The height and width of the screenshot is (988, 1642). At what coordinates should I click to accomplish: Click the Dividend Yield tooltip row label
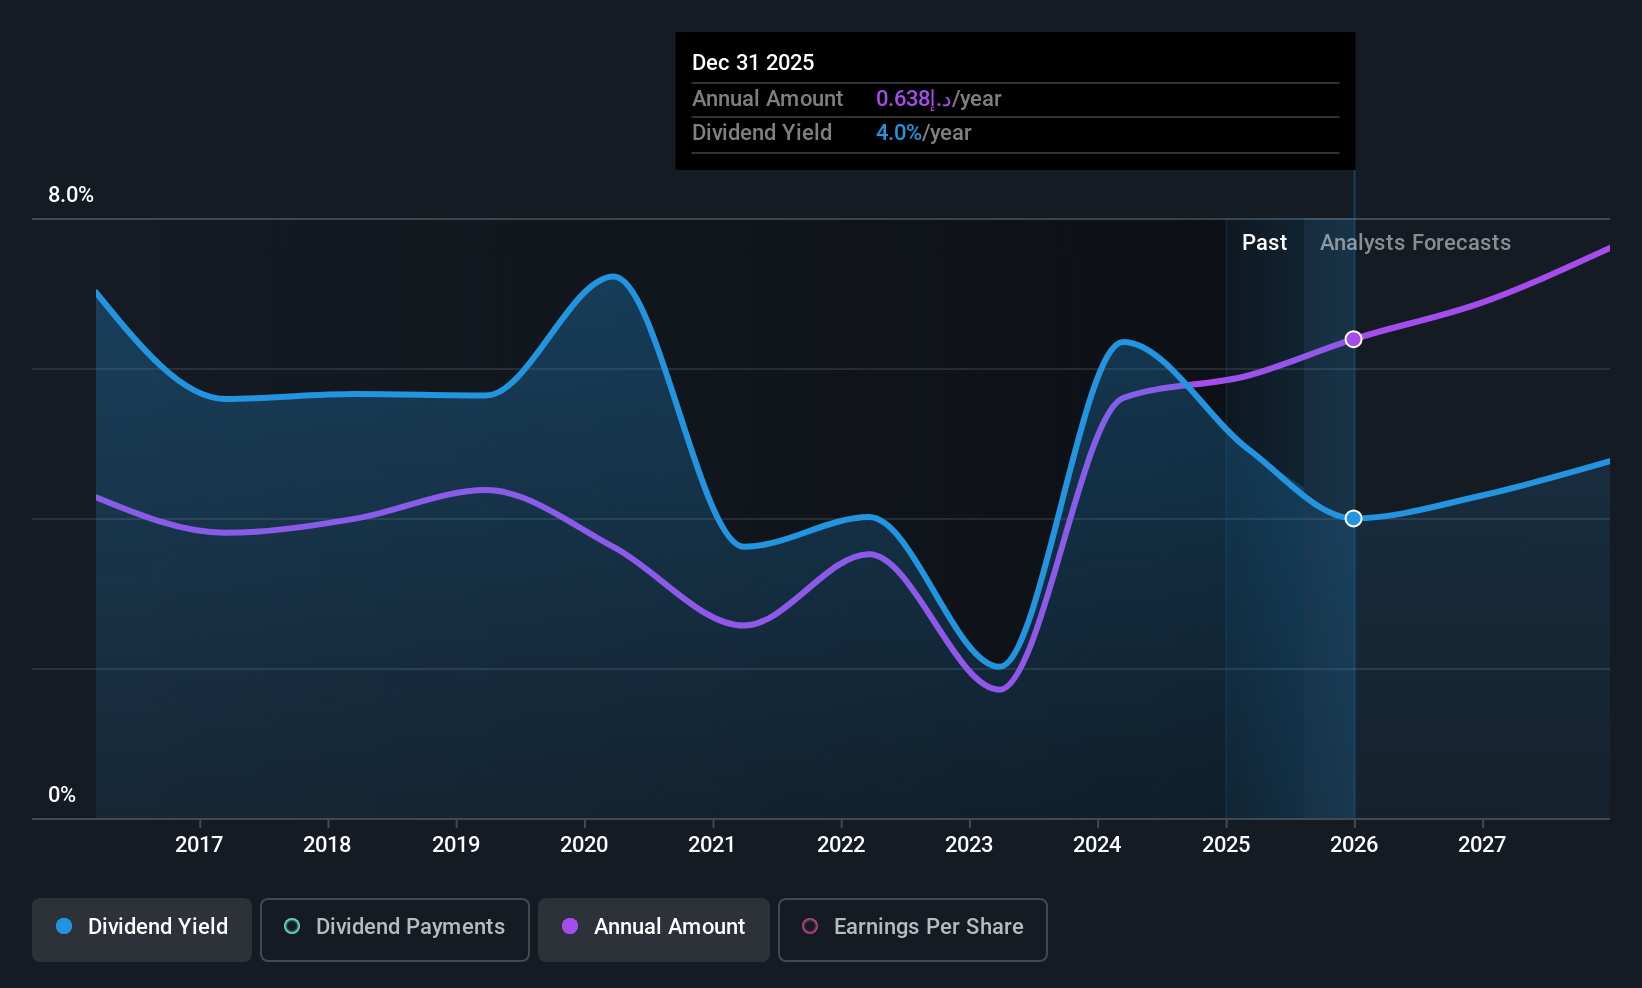(x=762, y=133)
